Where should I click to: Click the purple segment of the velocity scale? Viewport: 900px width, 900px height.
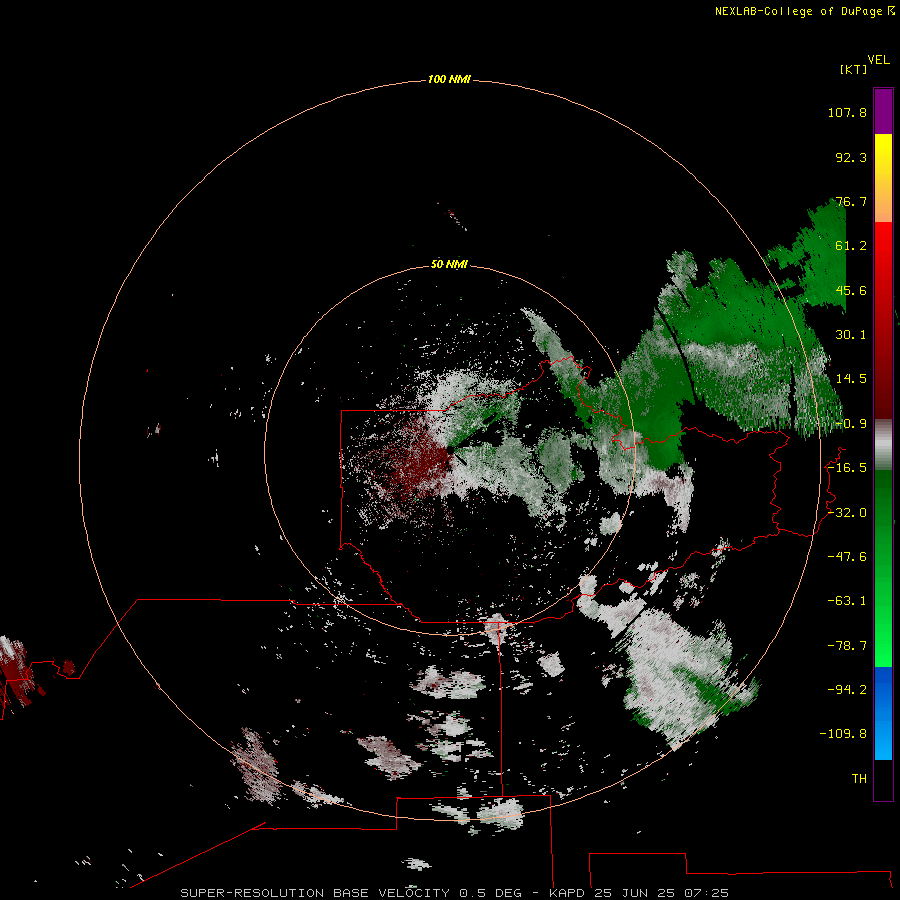(883, 111)
